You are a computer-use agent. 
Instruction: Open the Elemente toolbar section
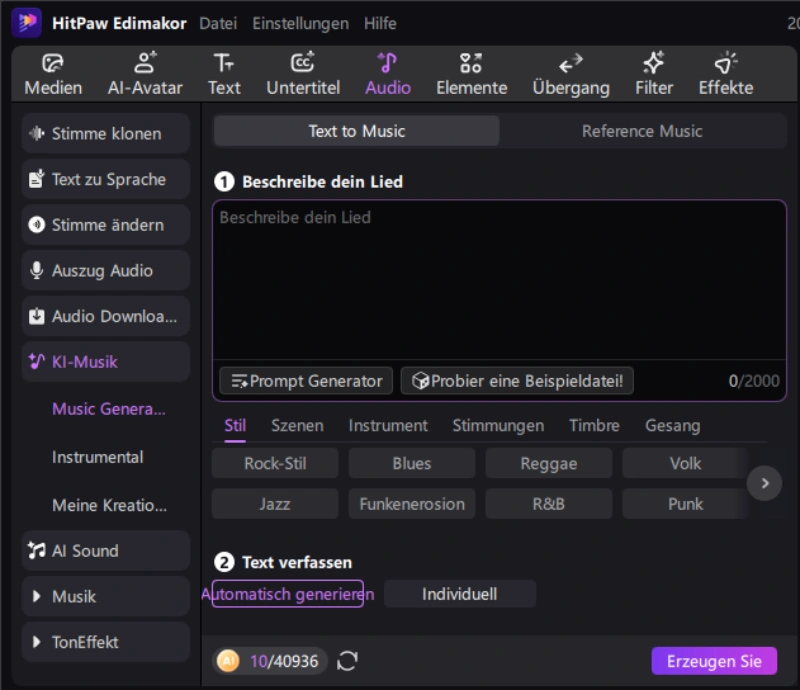(471, 75)
